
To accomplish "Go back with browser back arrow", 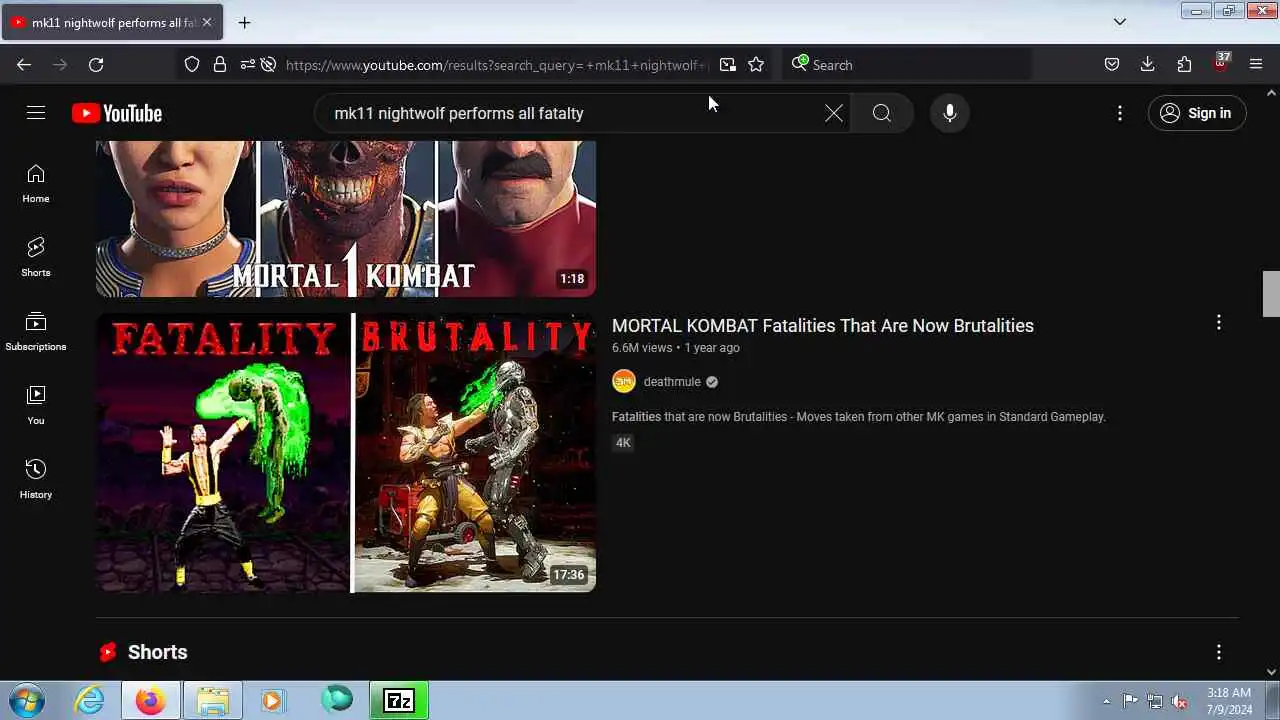I will pyautogui.click(x=24, y=64).
